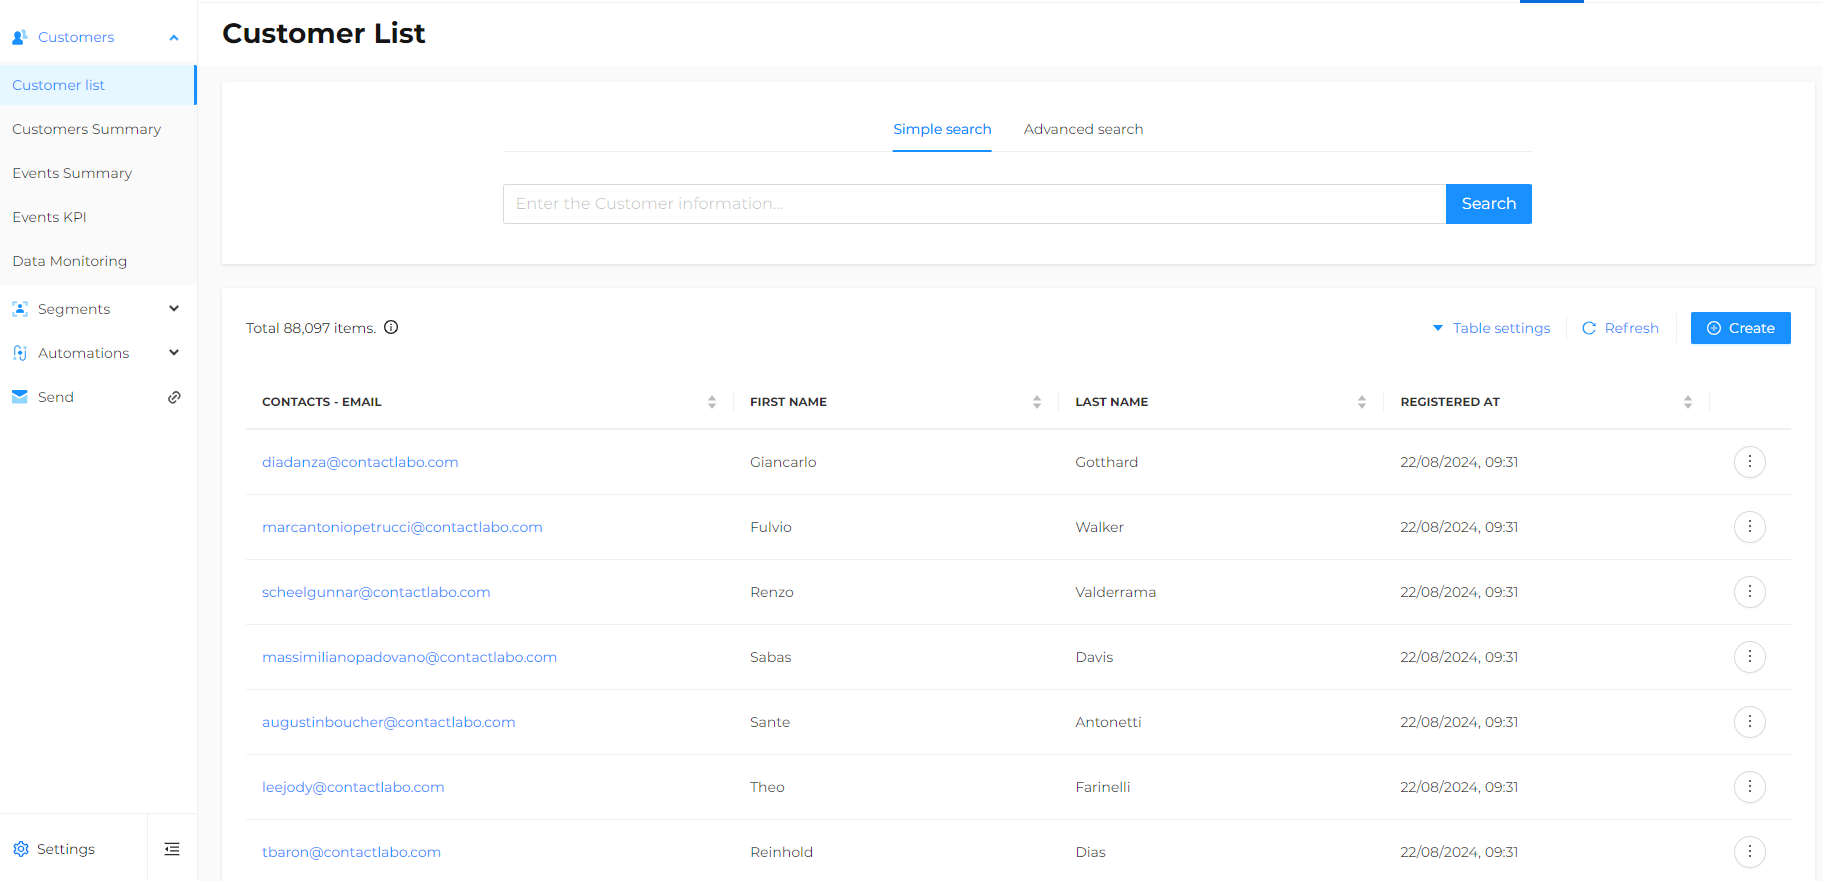Open row actions menu for Theo Farinelli
The height and width of the screenshot is (881, 1822).
[x=1749, y=787]
